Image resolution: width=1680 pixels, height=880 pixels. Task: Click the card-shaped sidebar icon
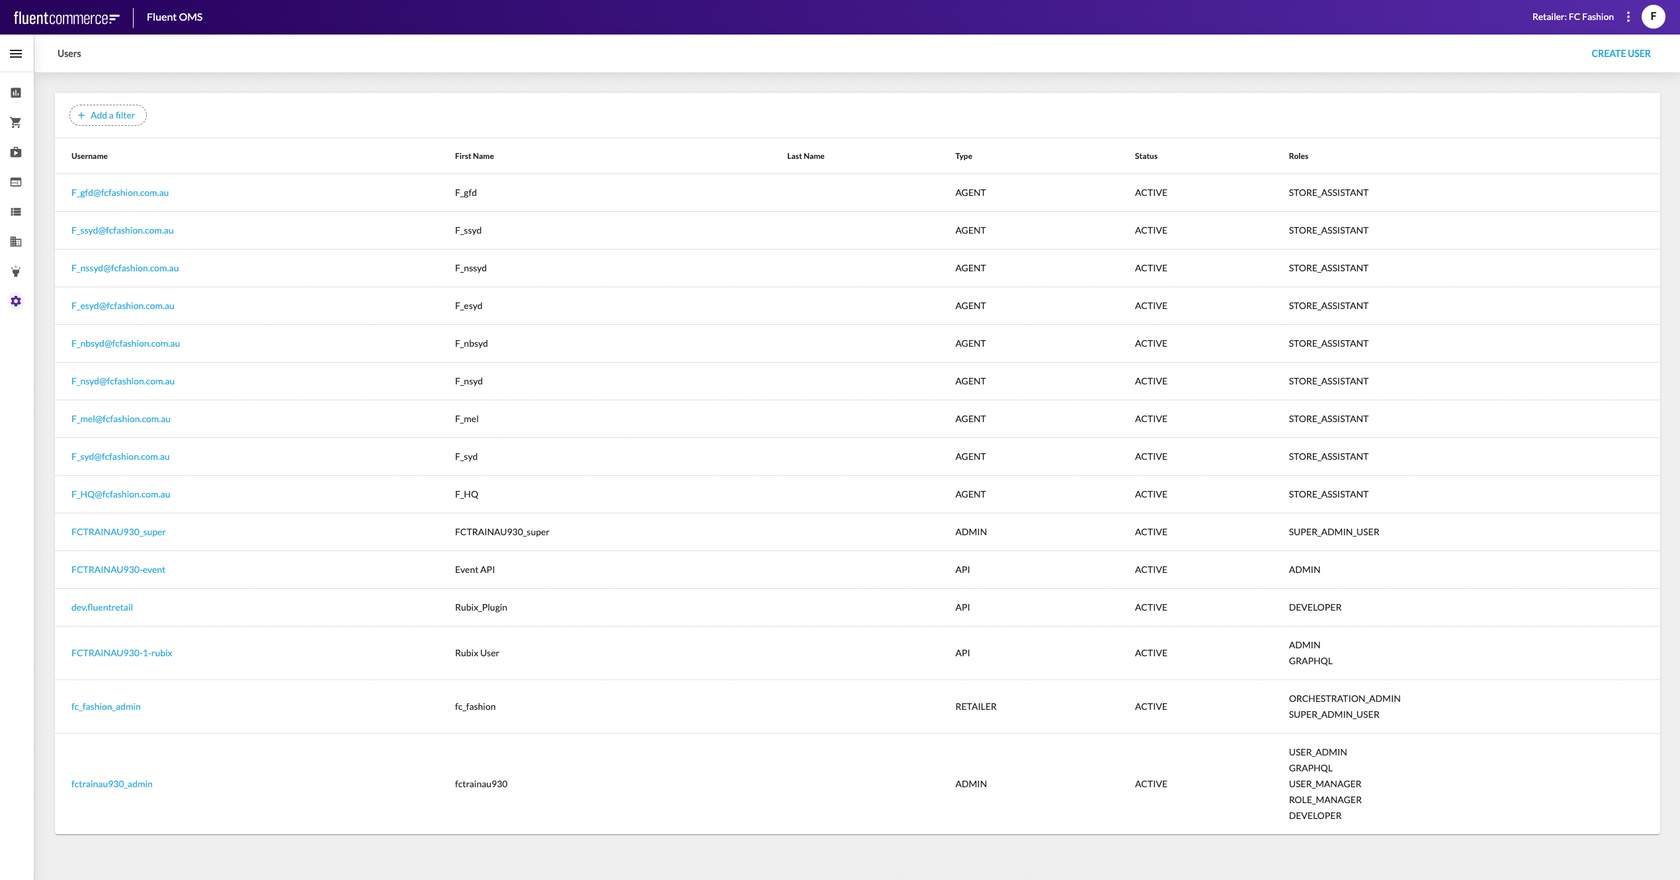pyautogui.click(x=16, y=182)
